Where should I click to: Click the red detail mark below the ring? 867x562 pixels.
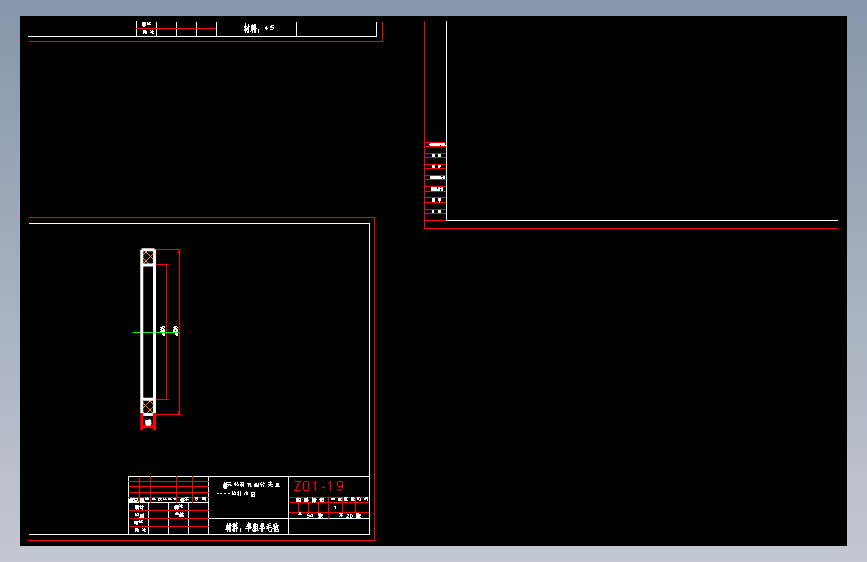(x=148, y=422)
